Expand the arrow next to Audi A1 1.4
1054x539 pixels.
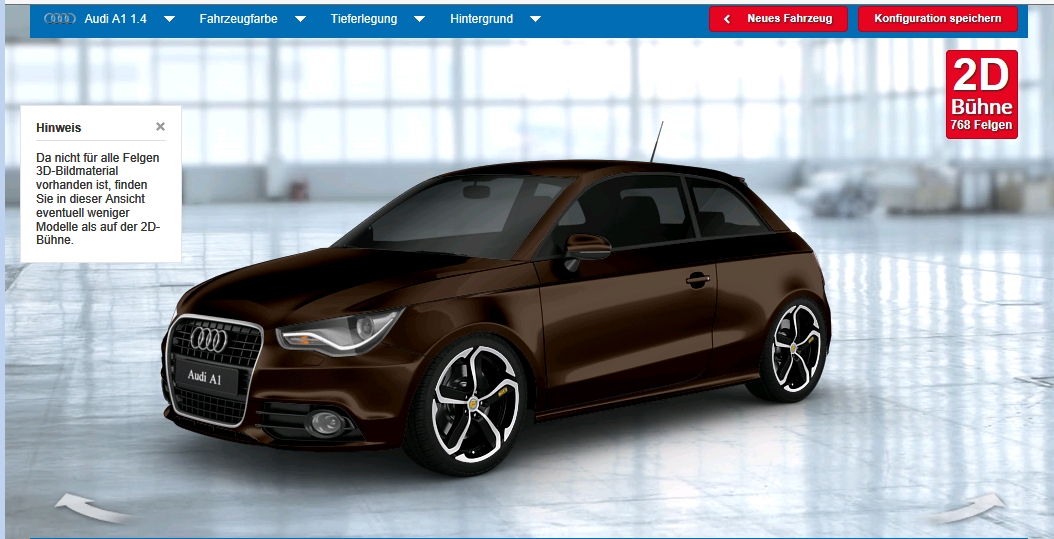click(x=169, y=19)
